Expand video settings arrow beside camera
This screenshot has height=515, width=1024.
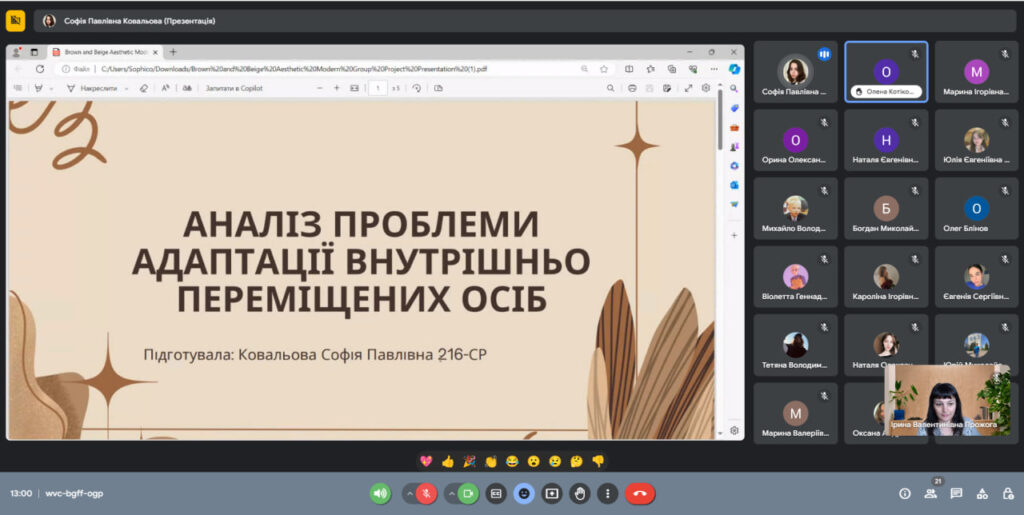(450, 493)
